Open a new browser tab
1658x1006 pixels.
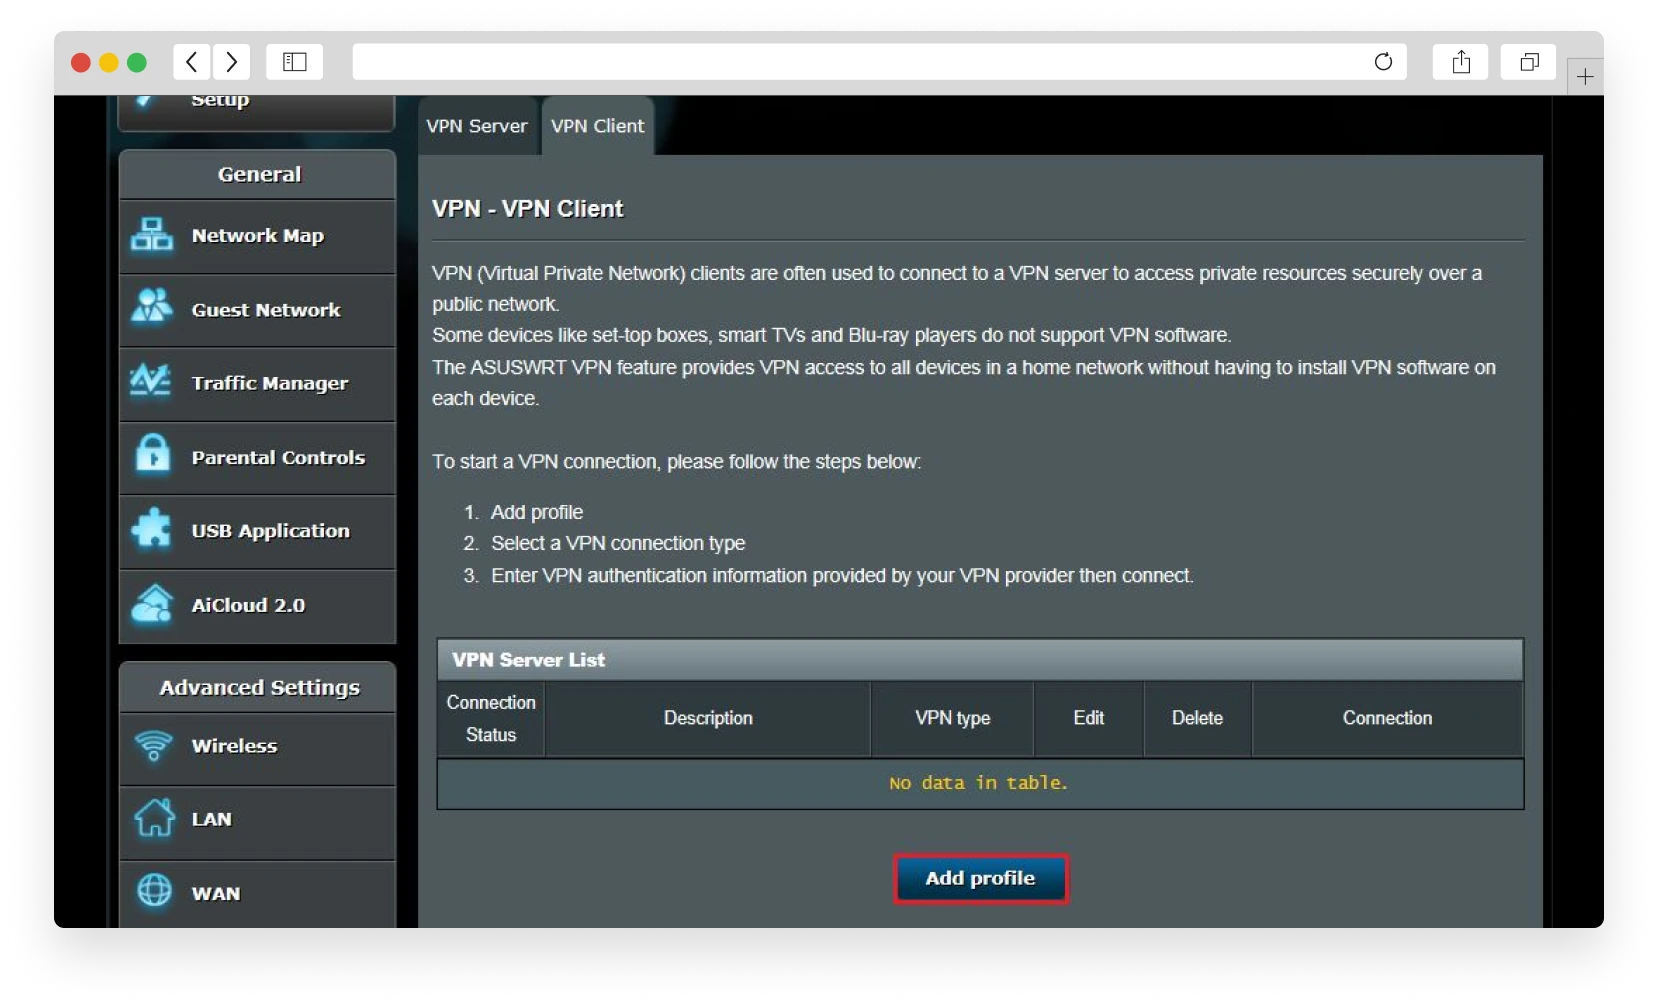click(x=1586, y=76)
